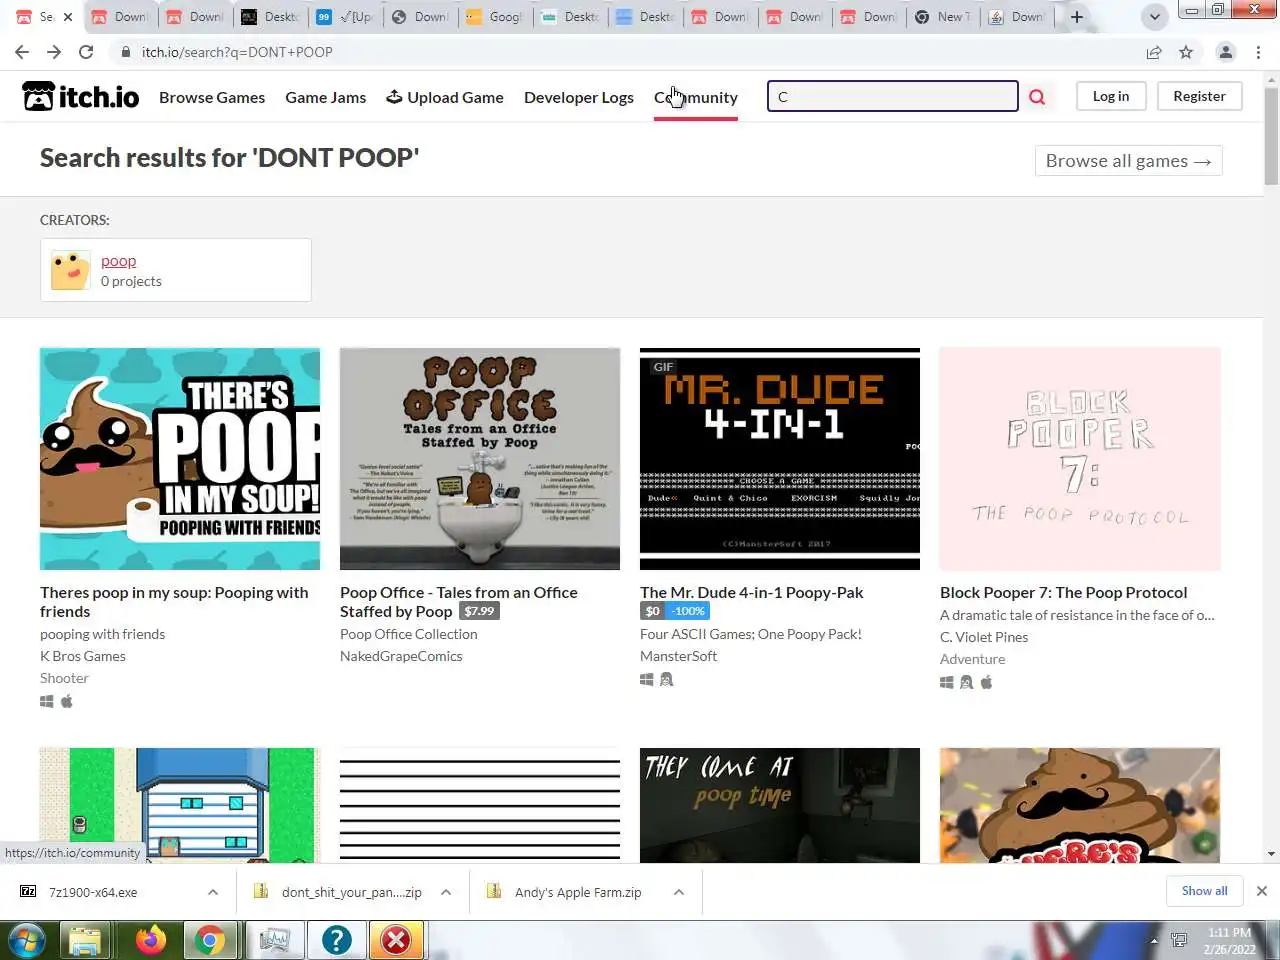Go to Game Jams
The height and width of the screenshot is (960, 1280).
(325, 97)
